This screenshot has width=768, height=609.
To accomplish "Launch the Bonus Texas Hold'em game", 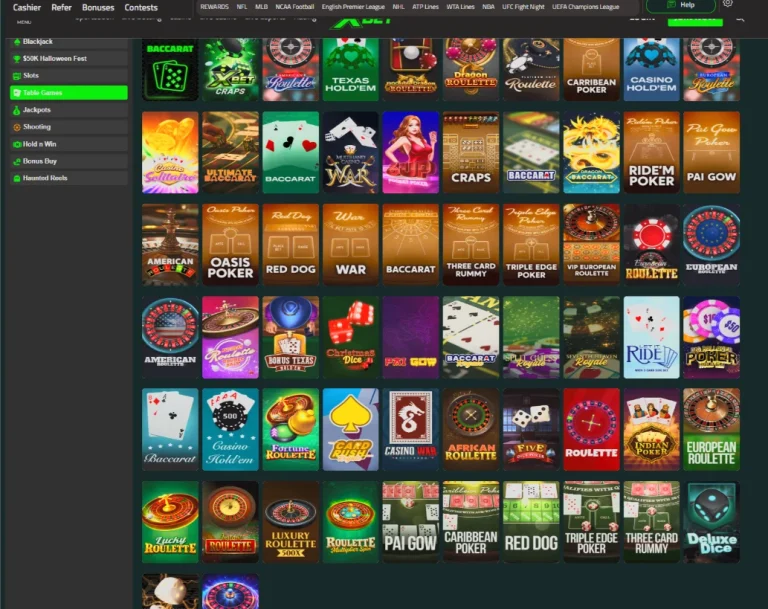I will point(290,337).
